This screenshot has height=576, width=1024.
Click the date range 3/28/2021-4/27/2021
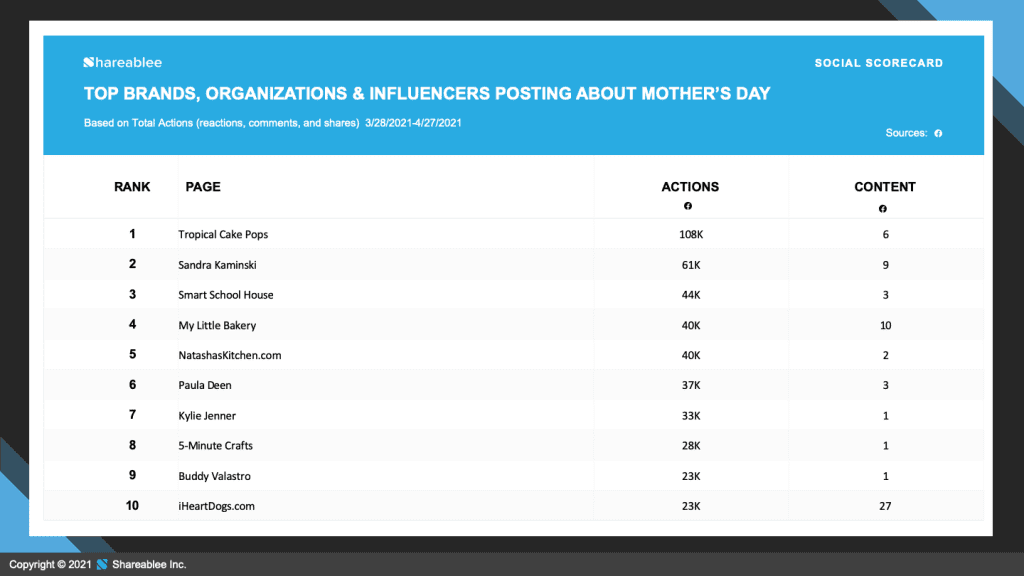pyautogui.click(x=413, y=123)
